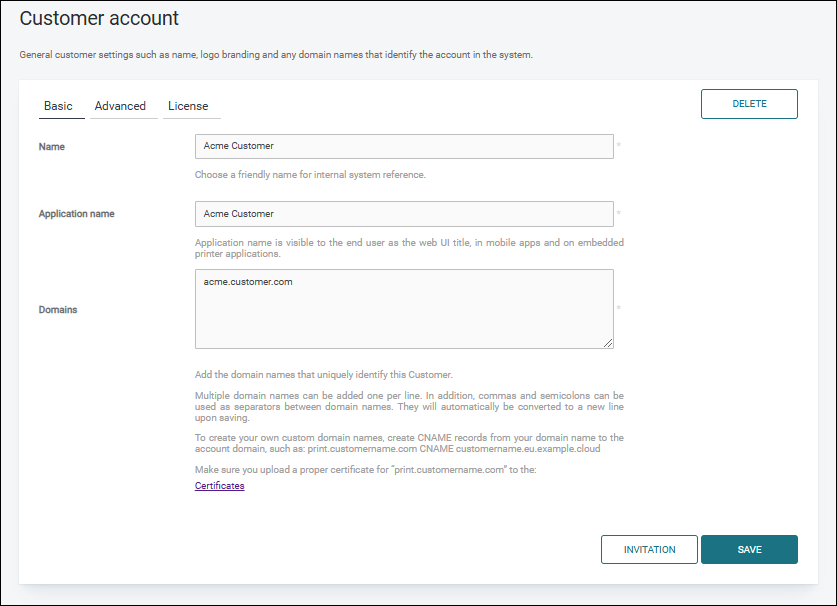Click the DELETE button

pyautogui.click(x=749, y=103)
